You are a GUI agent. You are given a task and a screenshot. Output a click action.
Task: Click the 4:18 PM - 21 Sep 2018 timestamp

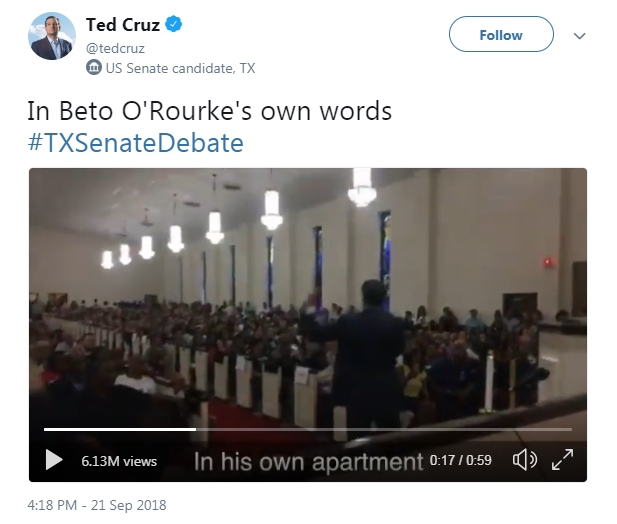tap(97, 505)
